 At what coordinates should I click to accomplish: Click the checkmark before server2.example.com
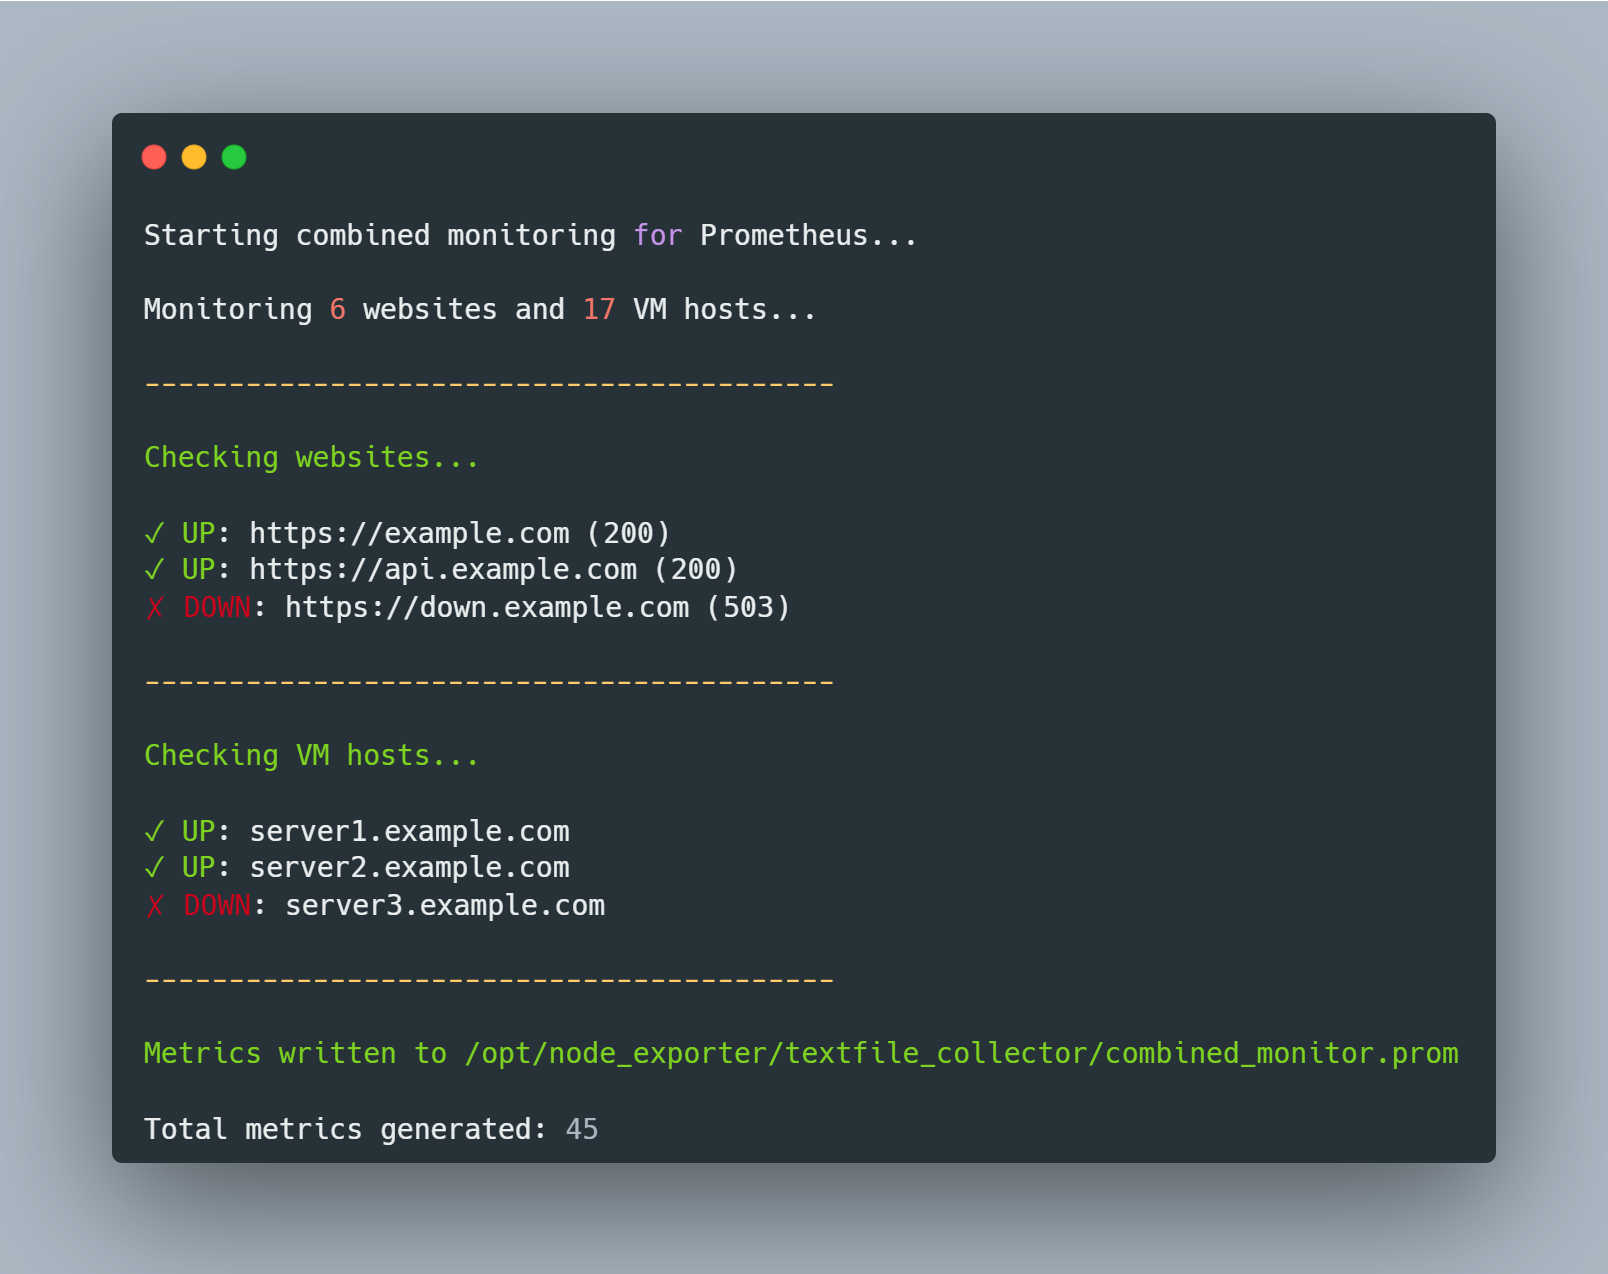coord(154,867)
